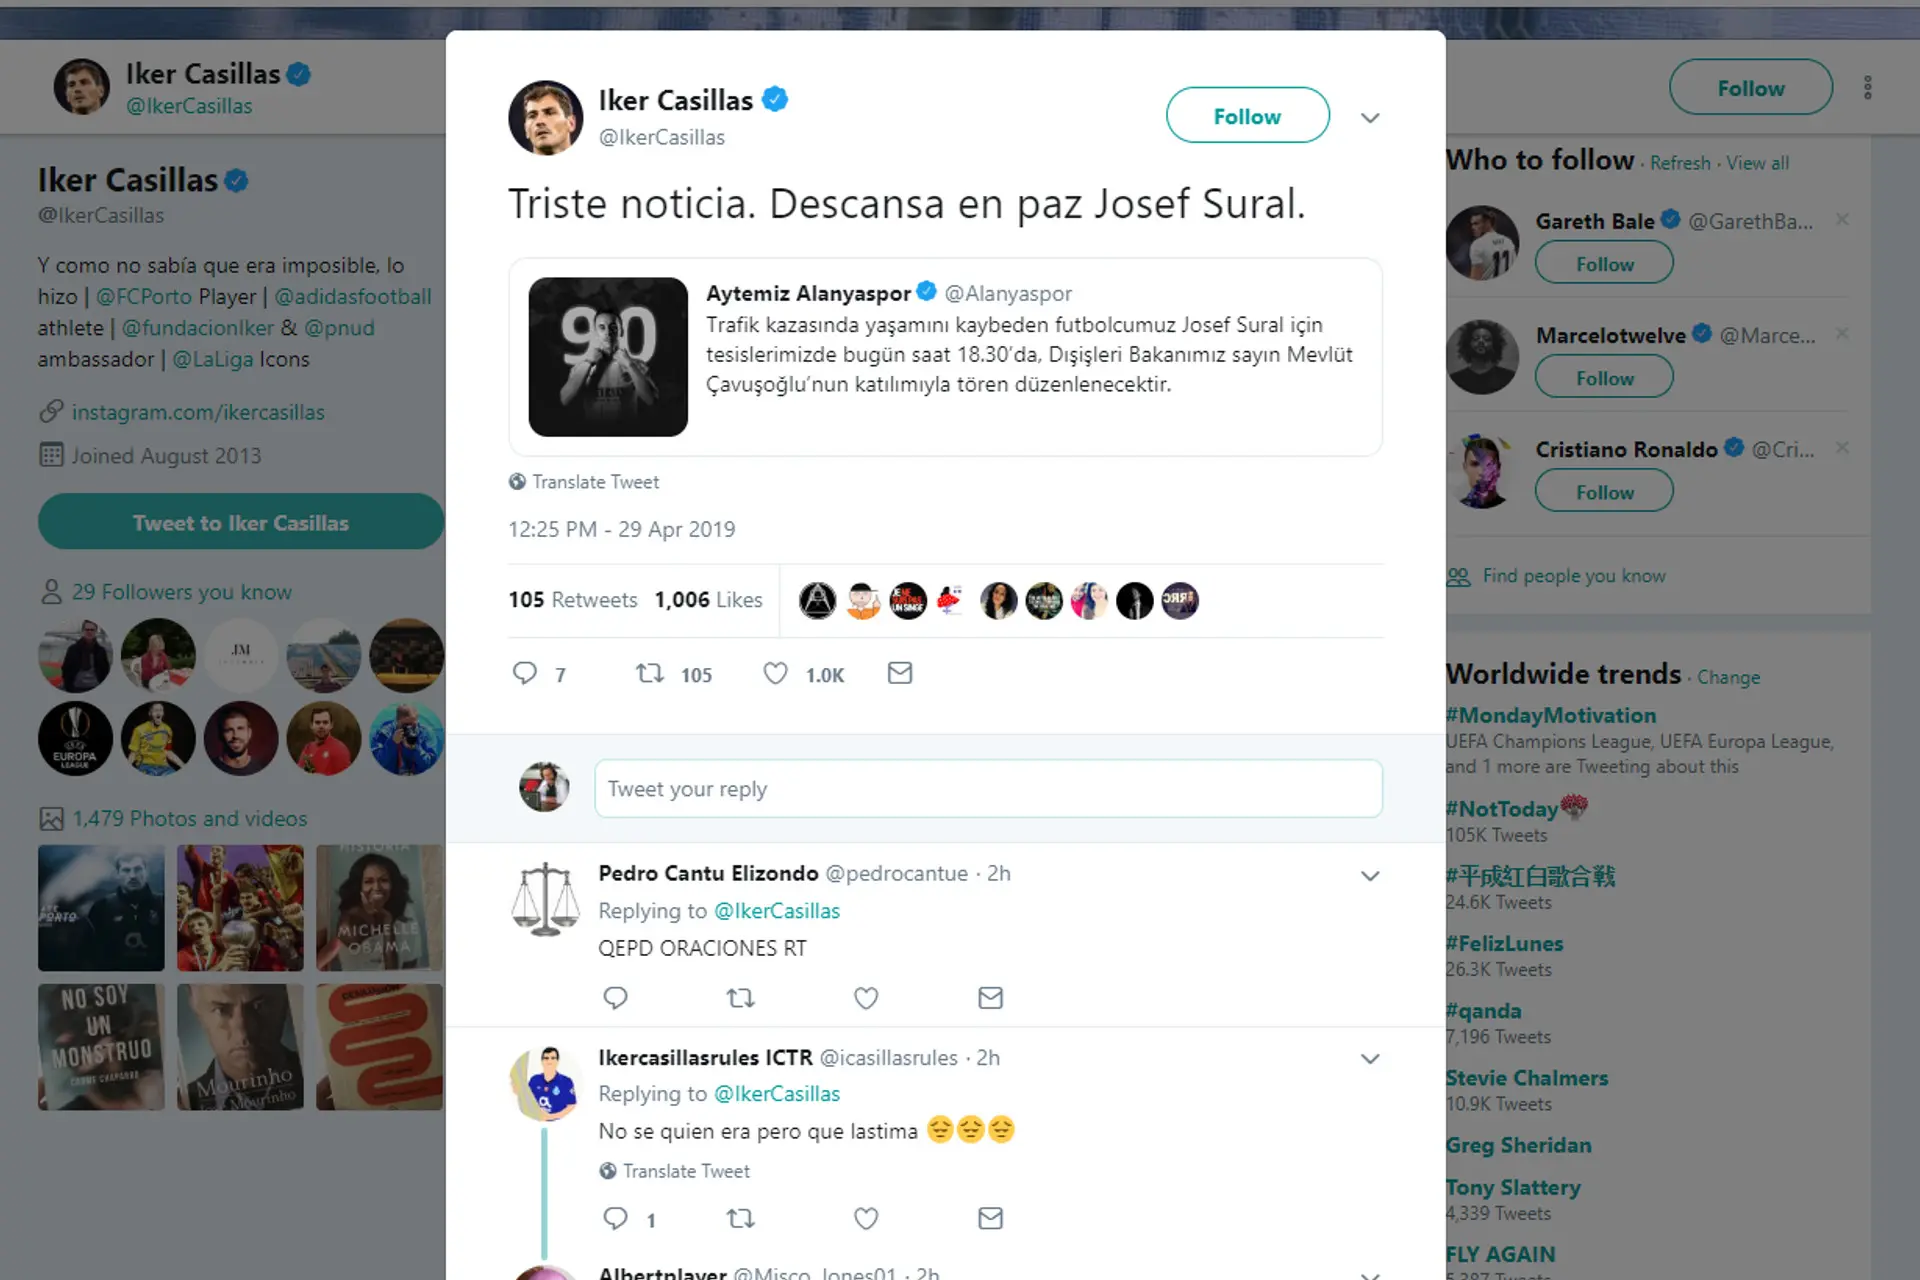Open the quoted Aytemiz Alanyaspor tweet image
Viewport: 1920px width, 1280px height.
click(x=608, y=357)
